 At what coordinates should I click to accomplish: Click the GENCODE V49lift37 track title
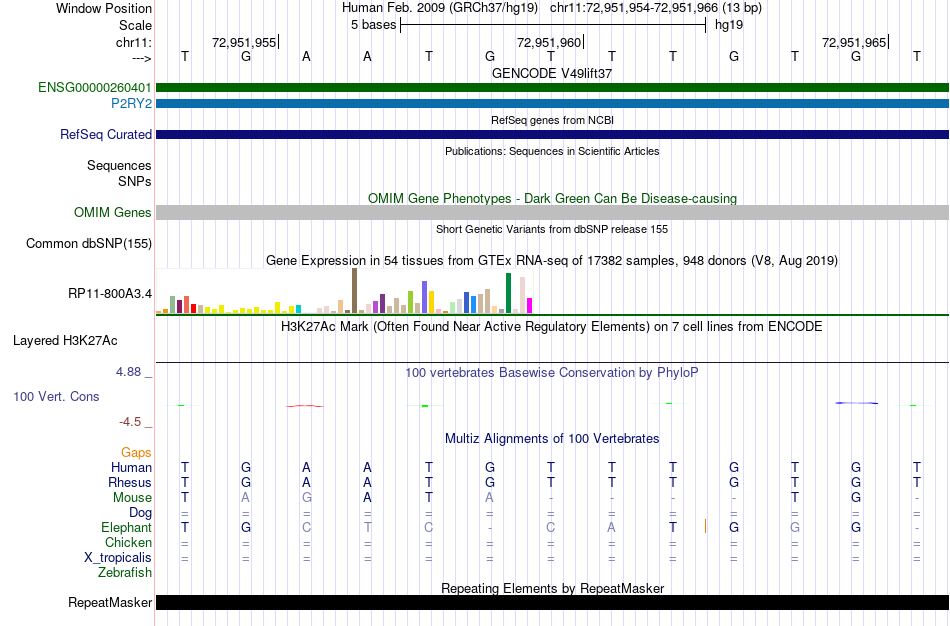552,73
